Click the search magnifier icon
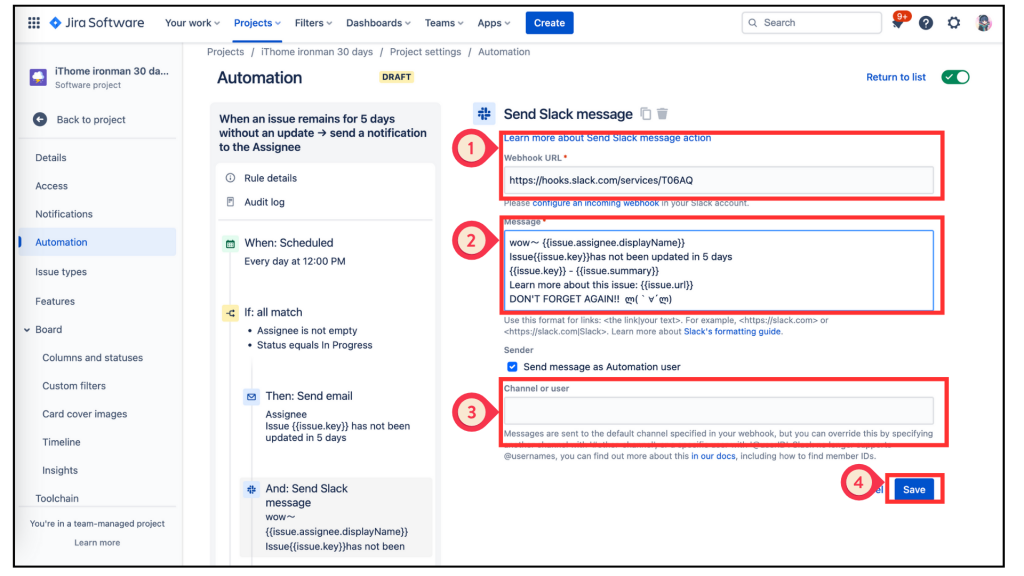1024x576 pixels. click(x=753, y=23)
